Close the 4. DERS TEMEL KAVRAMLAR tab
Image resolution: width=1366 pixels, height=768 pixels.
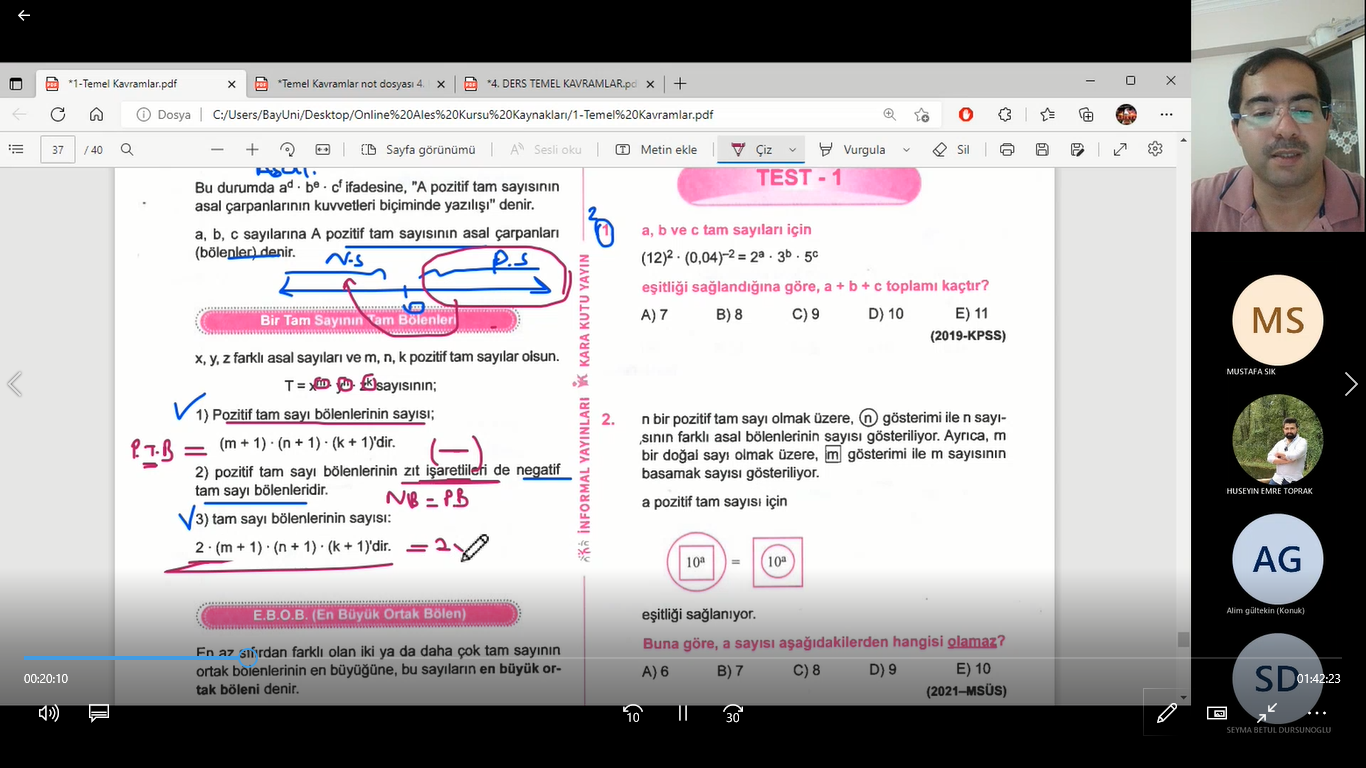click(650, 84)
